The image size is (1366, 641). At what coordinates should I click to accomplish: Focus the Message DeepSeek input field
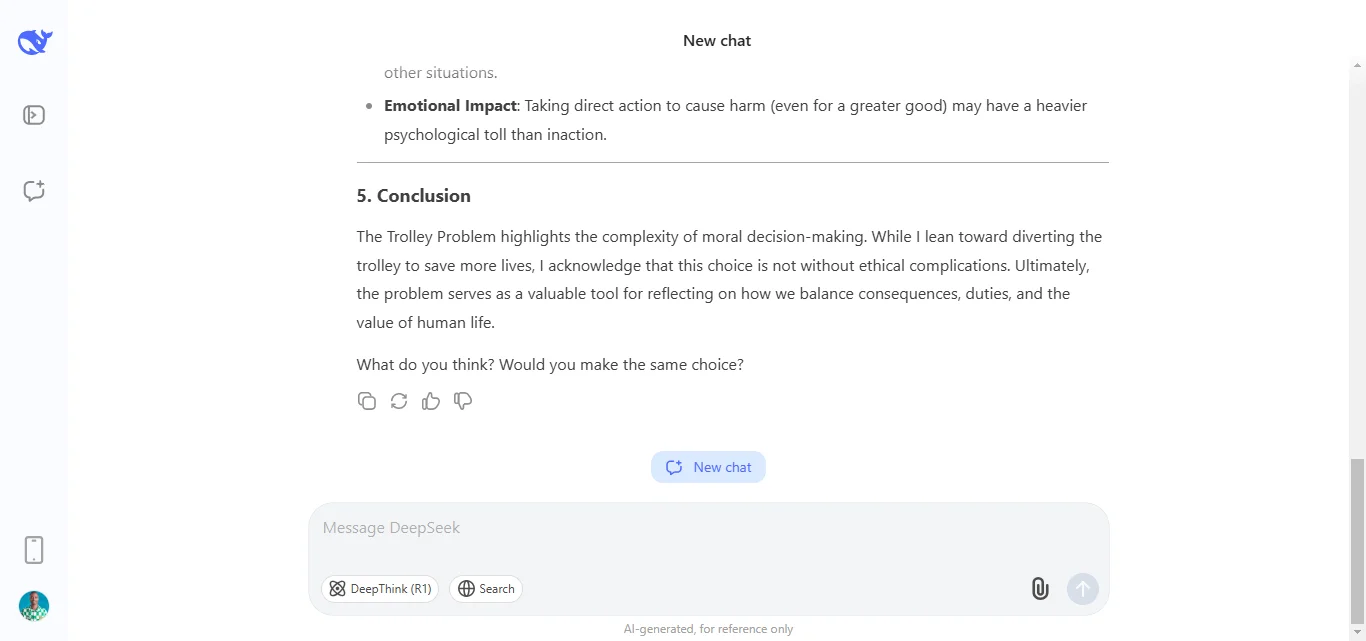[x=700, y=527]
